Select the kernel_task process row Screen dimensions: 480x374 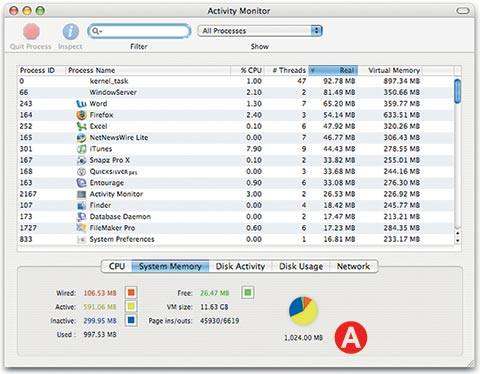click(x=236, y=81)
